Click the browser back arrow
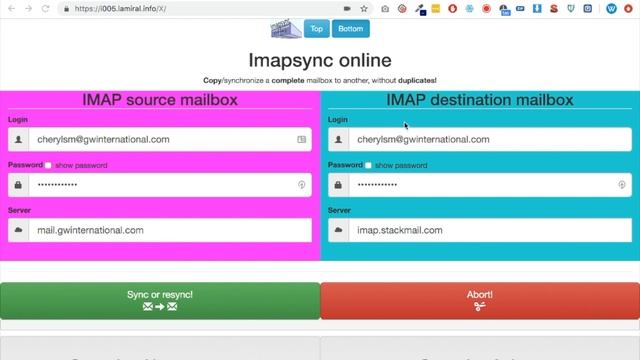 11,9
